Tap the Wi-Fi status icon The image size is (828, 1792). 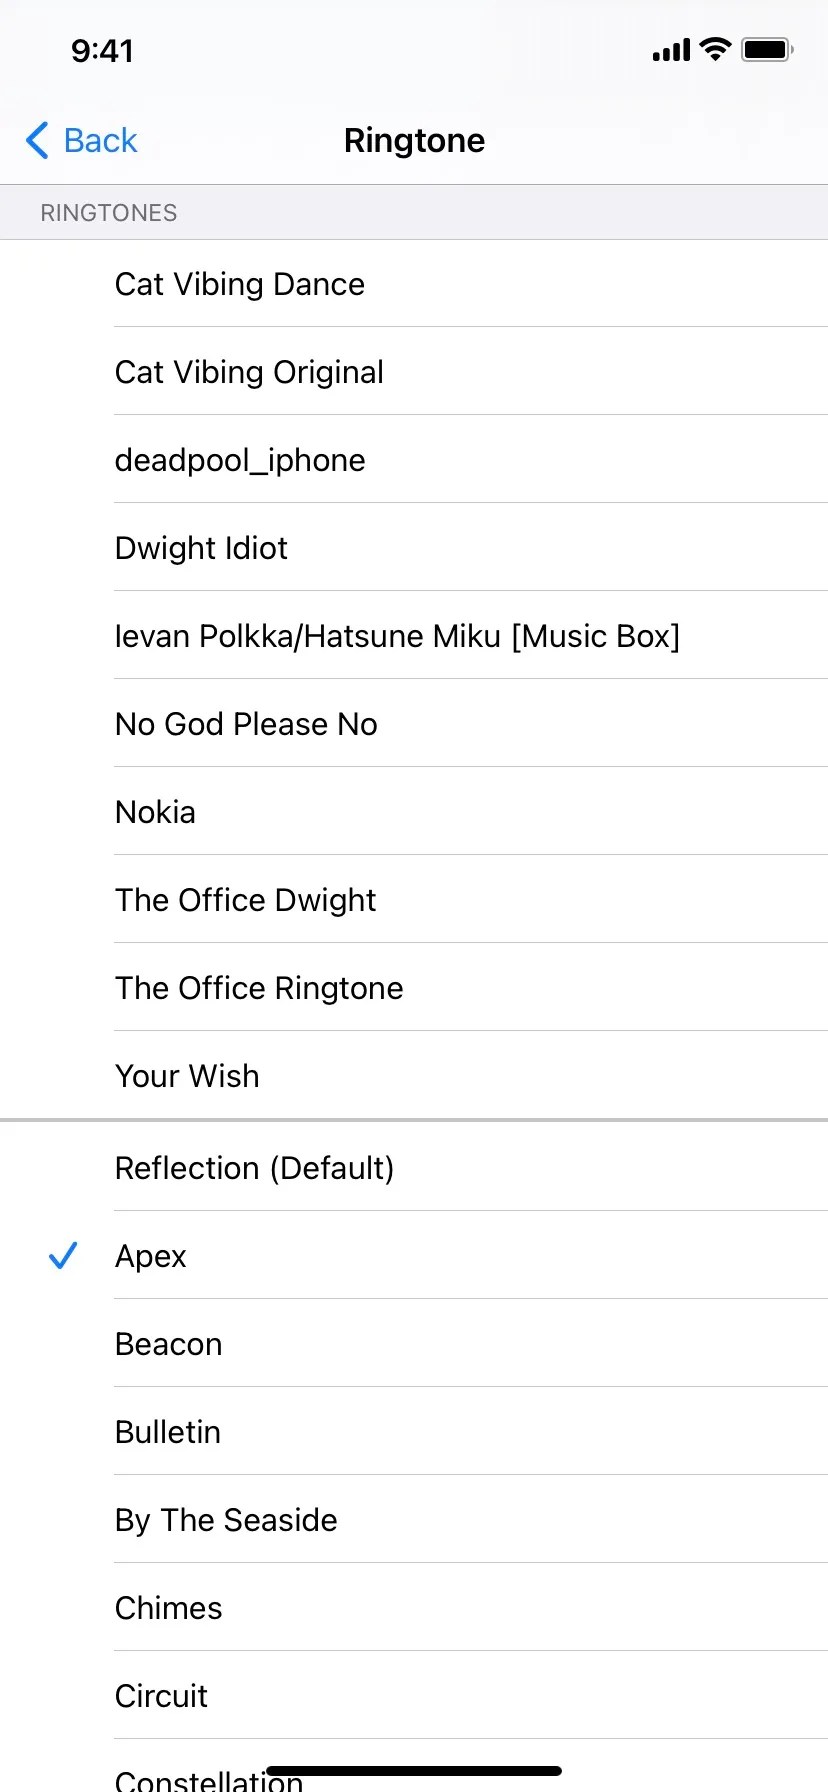point(716,49)
